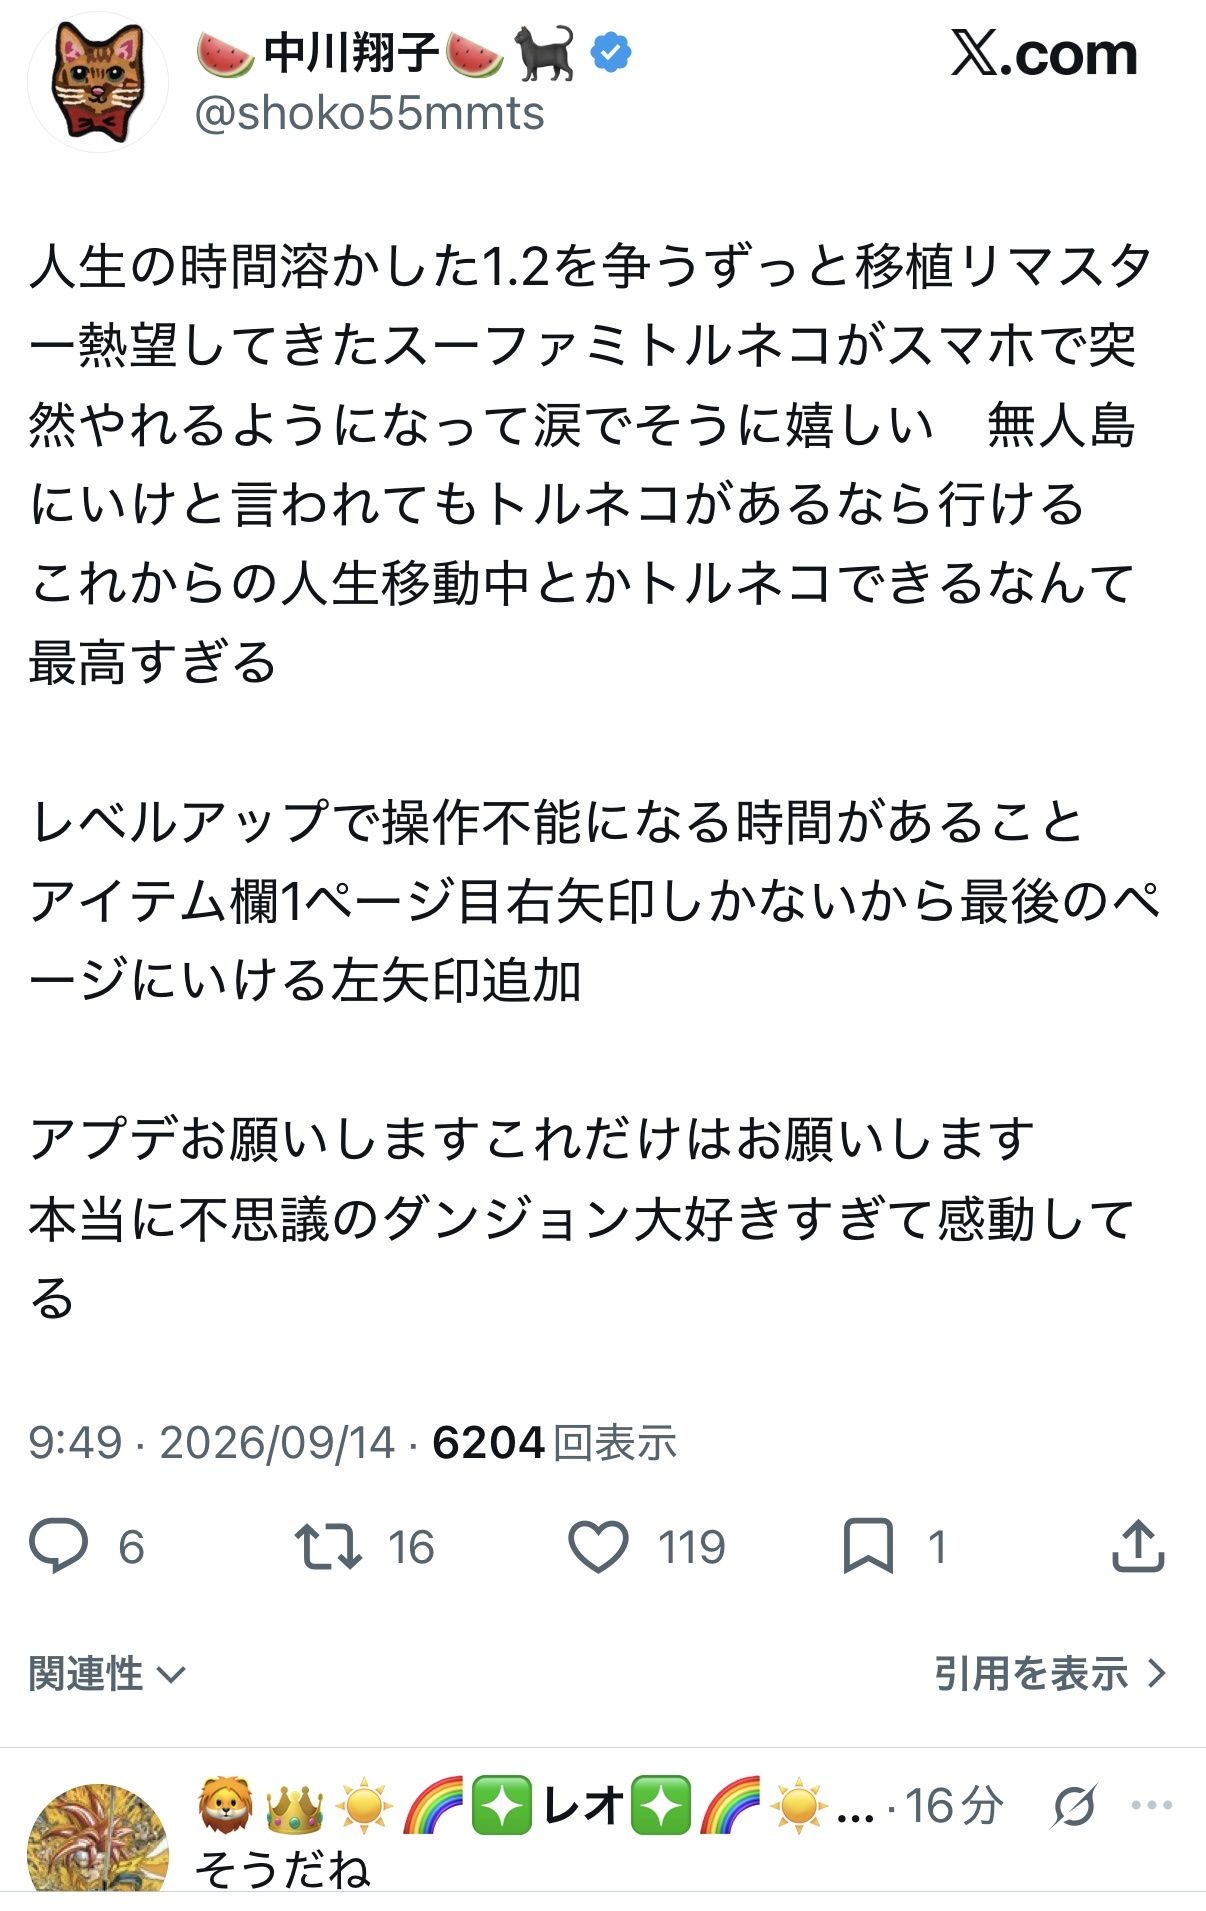View the 6204 回表示 view count

pyautogui.click(x=554, y=1443)
